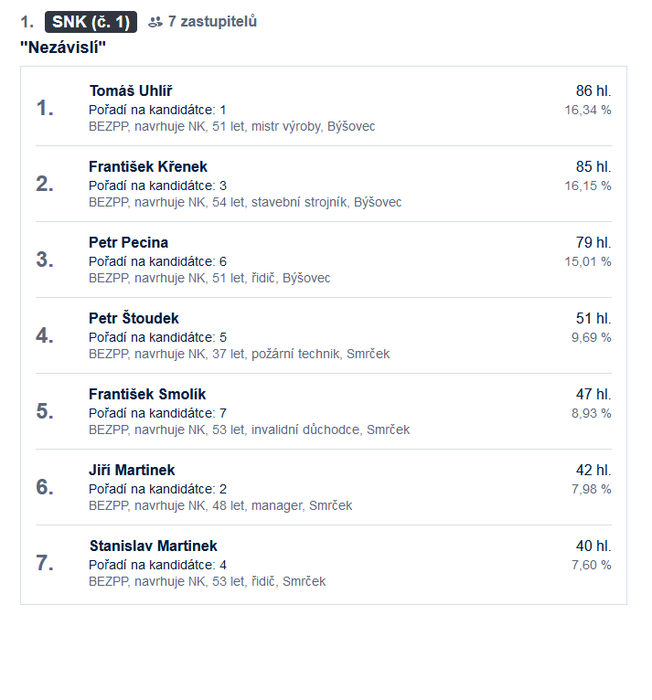Click the people icon beside 7 zastupitelů
The image size is (652, 700).
(155, 22)
